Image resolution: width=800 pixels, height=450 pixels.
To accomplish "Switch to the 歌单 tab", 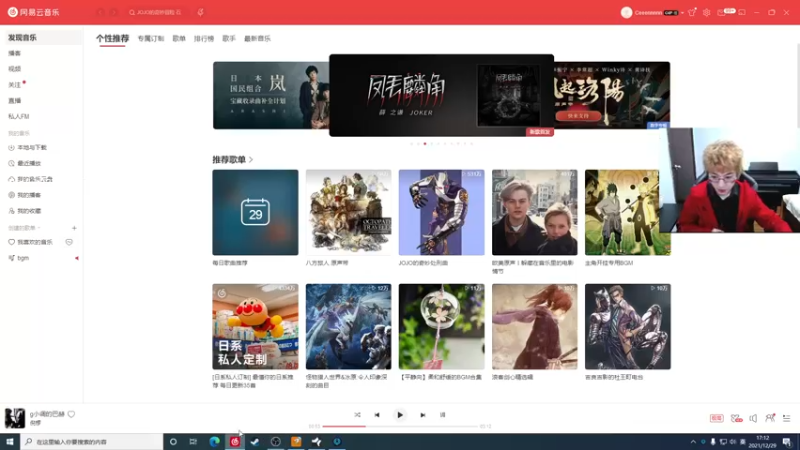I will pos(179,38).
